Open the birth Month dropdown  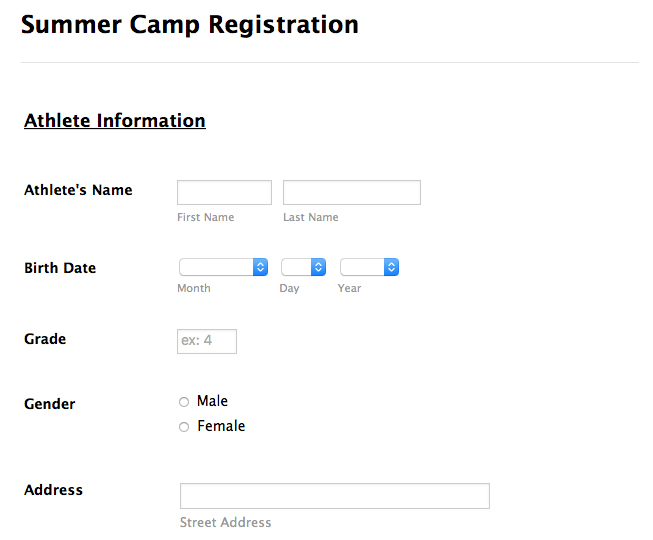223,267
